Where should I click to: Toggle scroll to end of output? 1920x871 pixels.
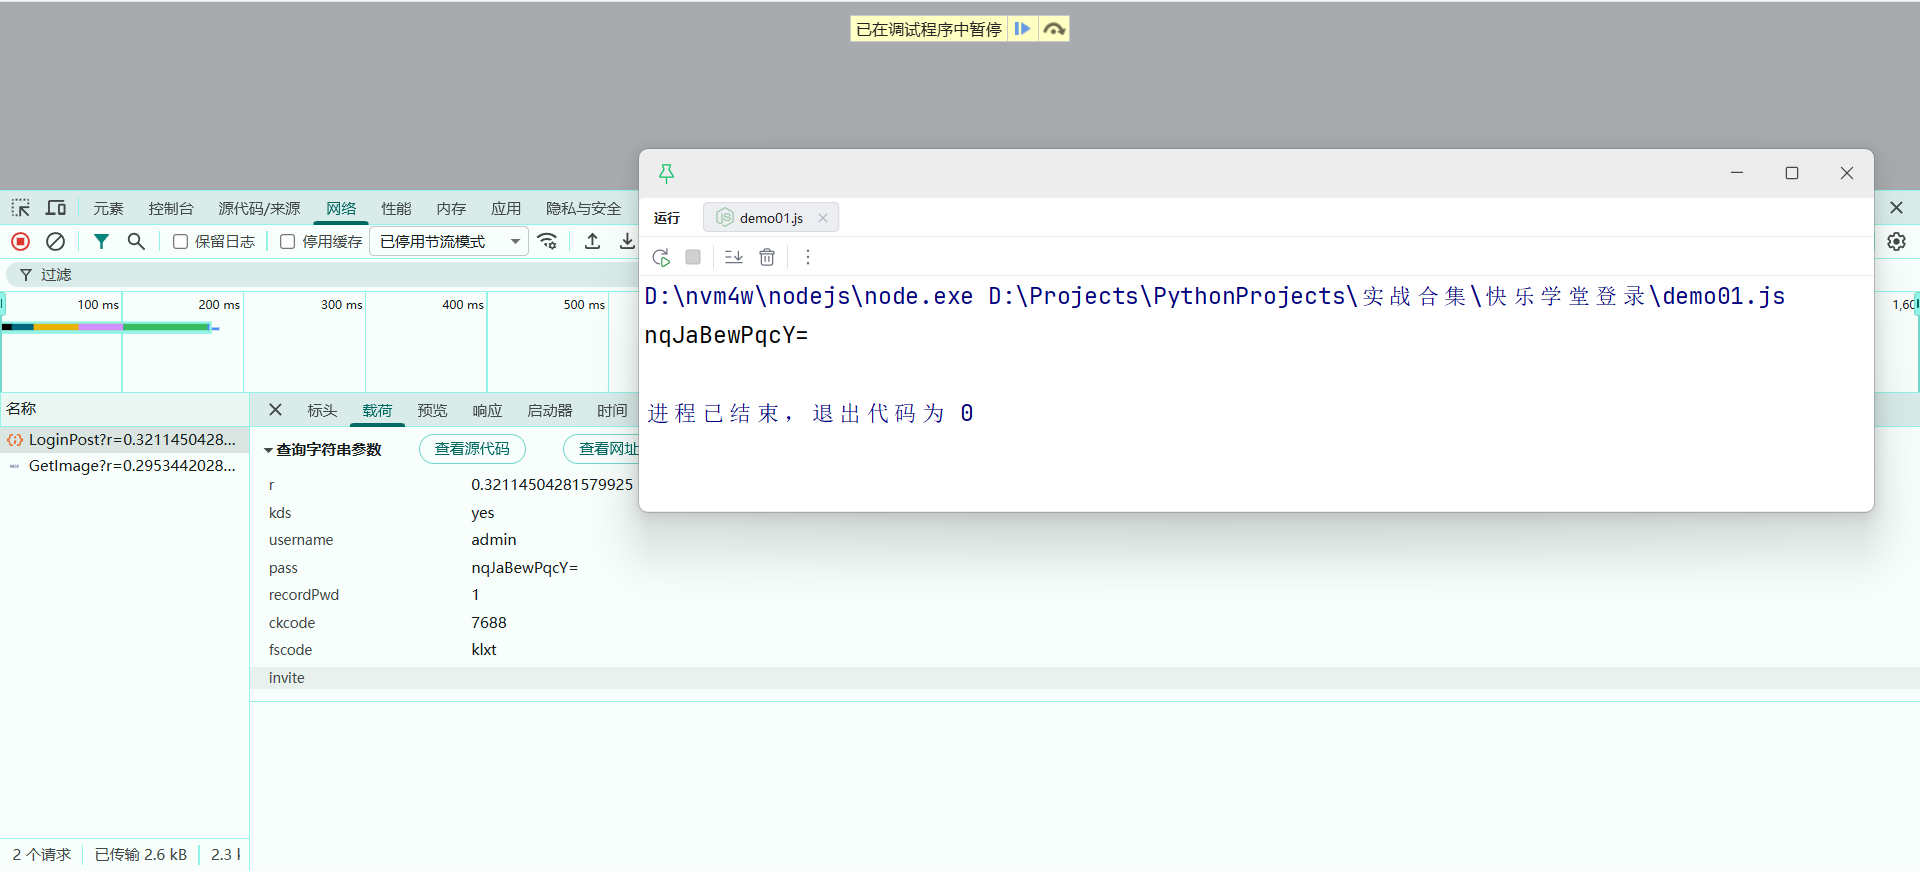tap(733, 257)
